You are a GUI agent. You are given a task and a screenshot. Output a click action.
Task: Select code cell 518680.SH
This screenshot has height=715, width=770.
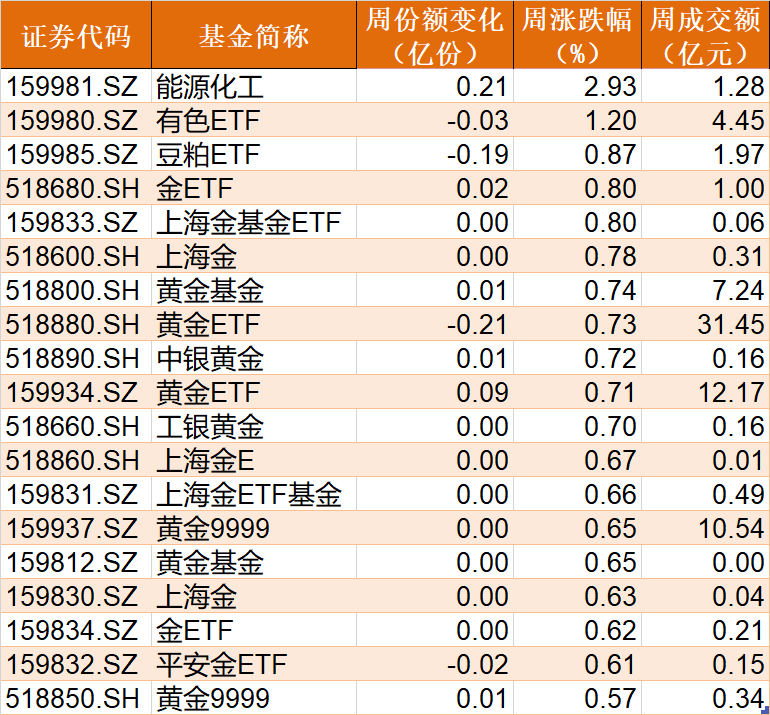click(76, 188)
